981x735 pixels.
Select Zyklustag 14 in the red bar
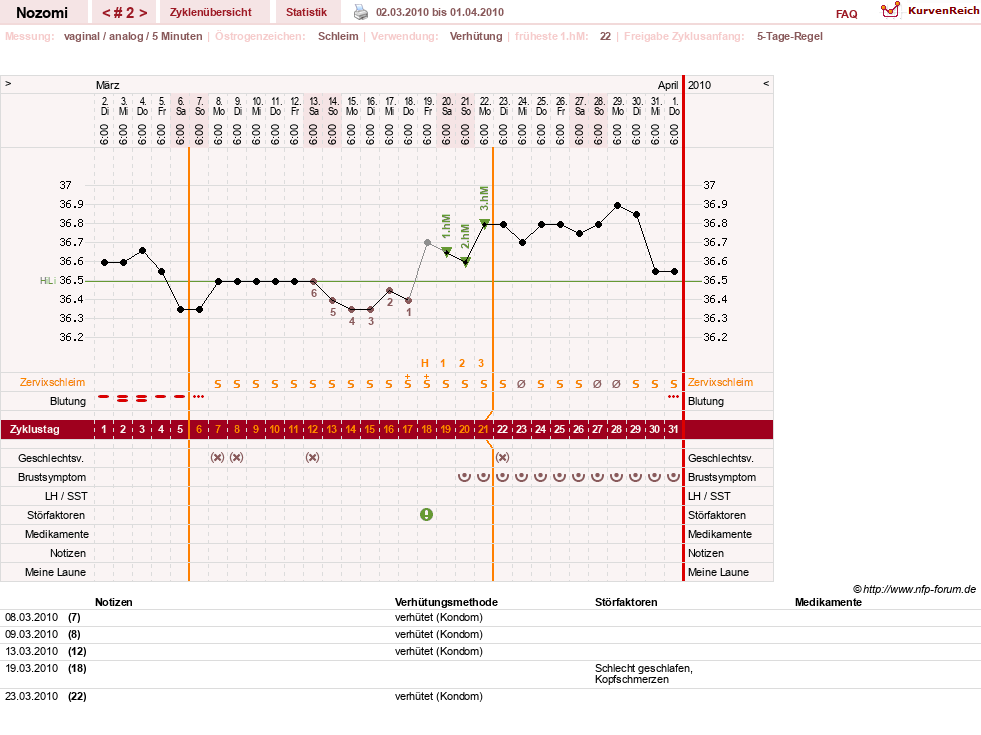(350, 429)
